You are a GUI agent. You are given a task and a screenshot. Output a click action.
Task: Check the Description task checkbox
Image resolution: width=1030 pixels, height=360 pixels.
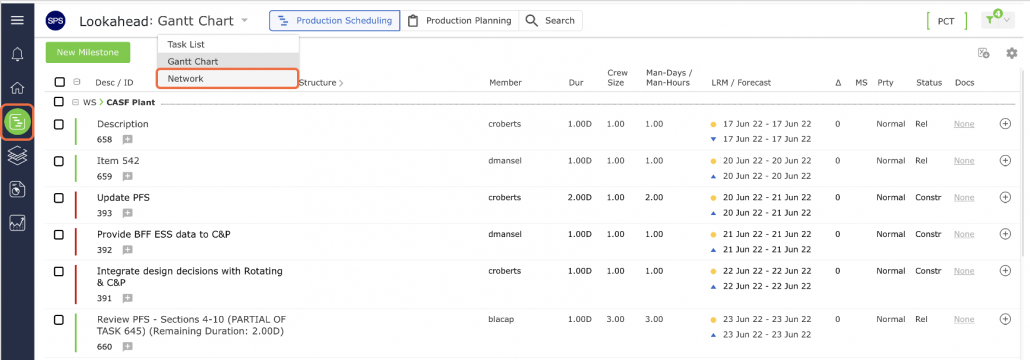coord(59,124)
